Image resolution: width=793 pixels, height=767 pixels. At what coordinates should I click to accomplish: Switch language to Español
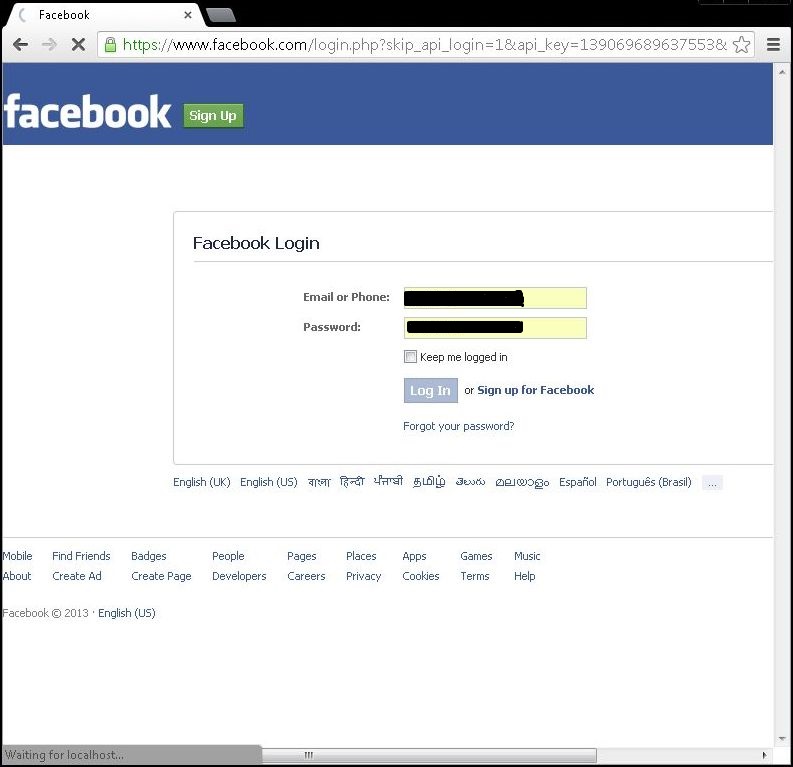click(578, 482)
